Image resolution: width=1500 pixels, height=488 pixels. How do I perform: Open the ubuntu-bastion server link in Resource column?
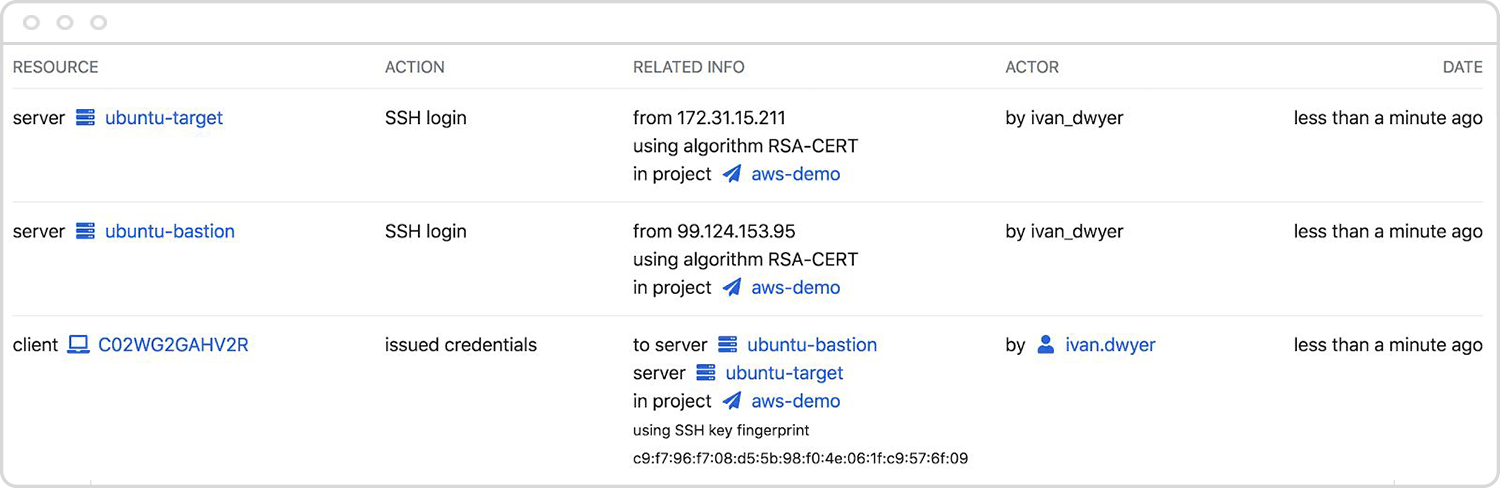point(170,231)
